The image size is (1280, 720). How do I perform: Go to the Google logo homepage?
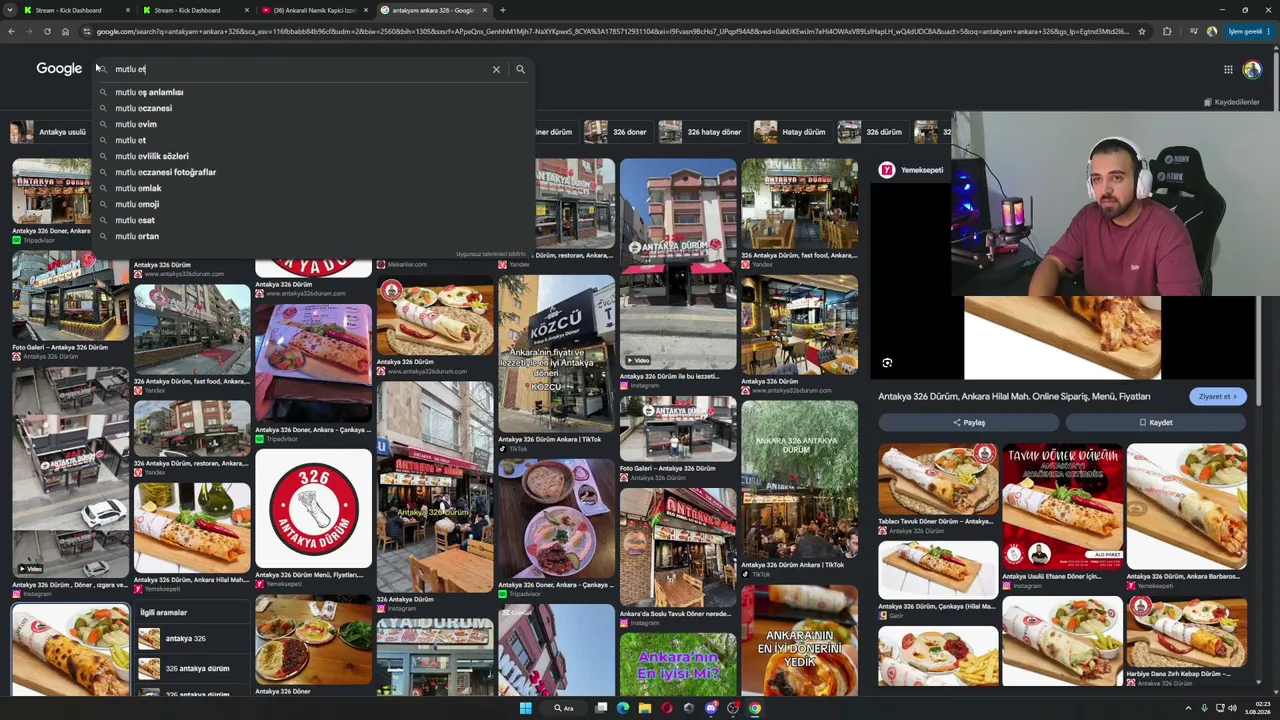59,69
